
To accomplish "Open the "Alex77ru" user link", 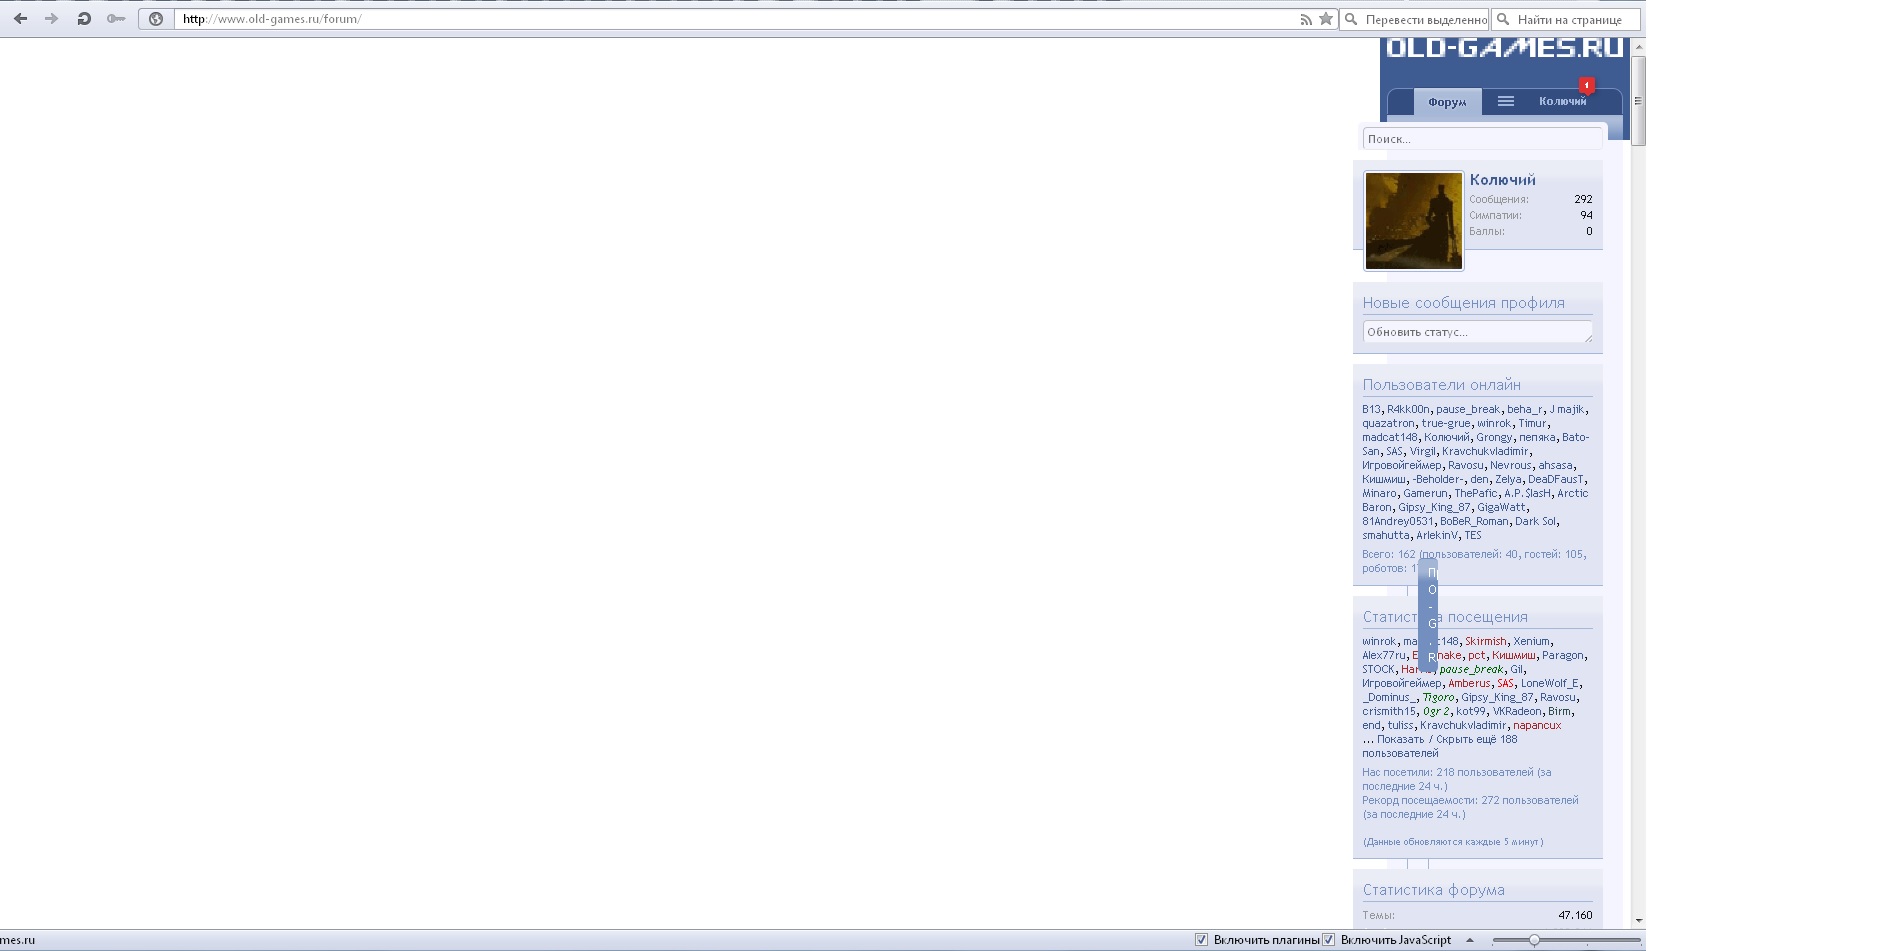I will pyautogui.click(x=1383, y=655).
